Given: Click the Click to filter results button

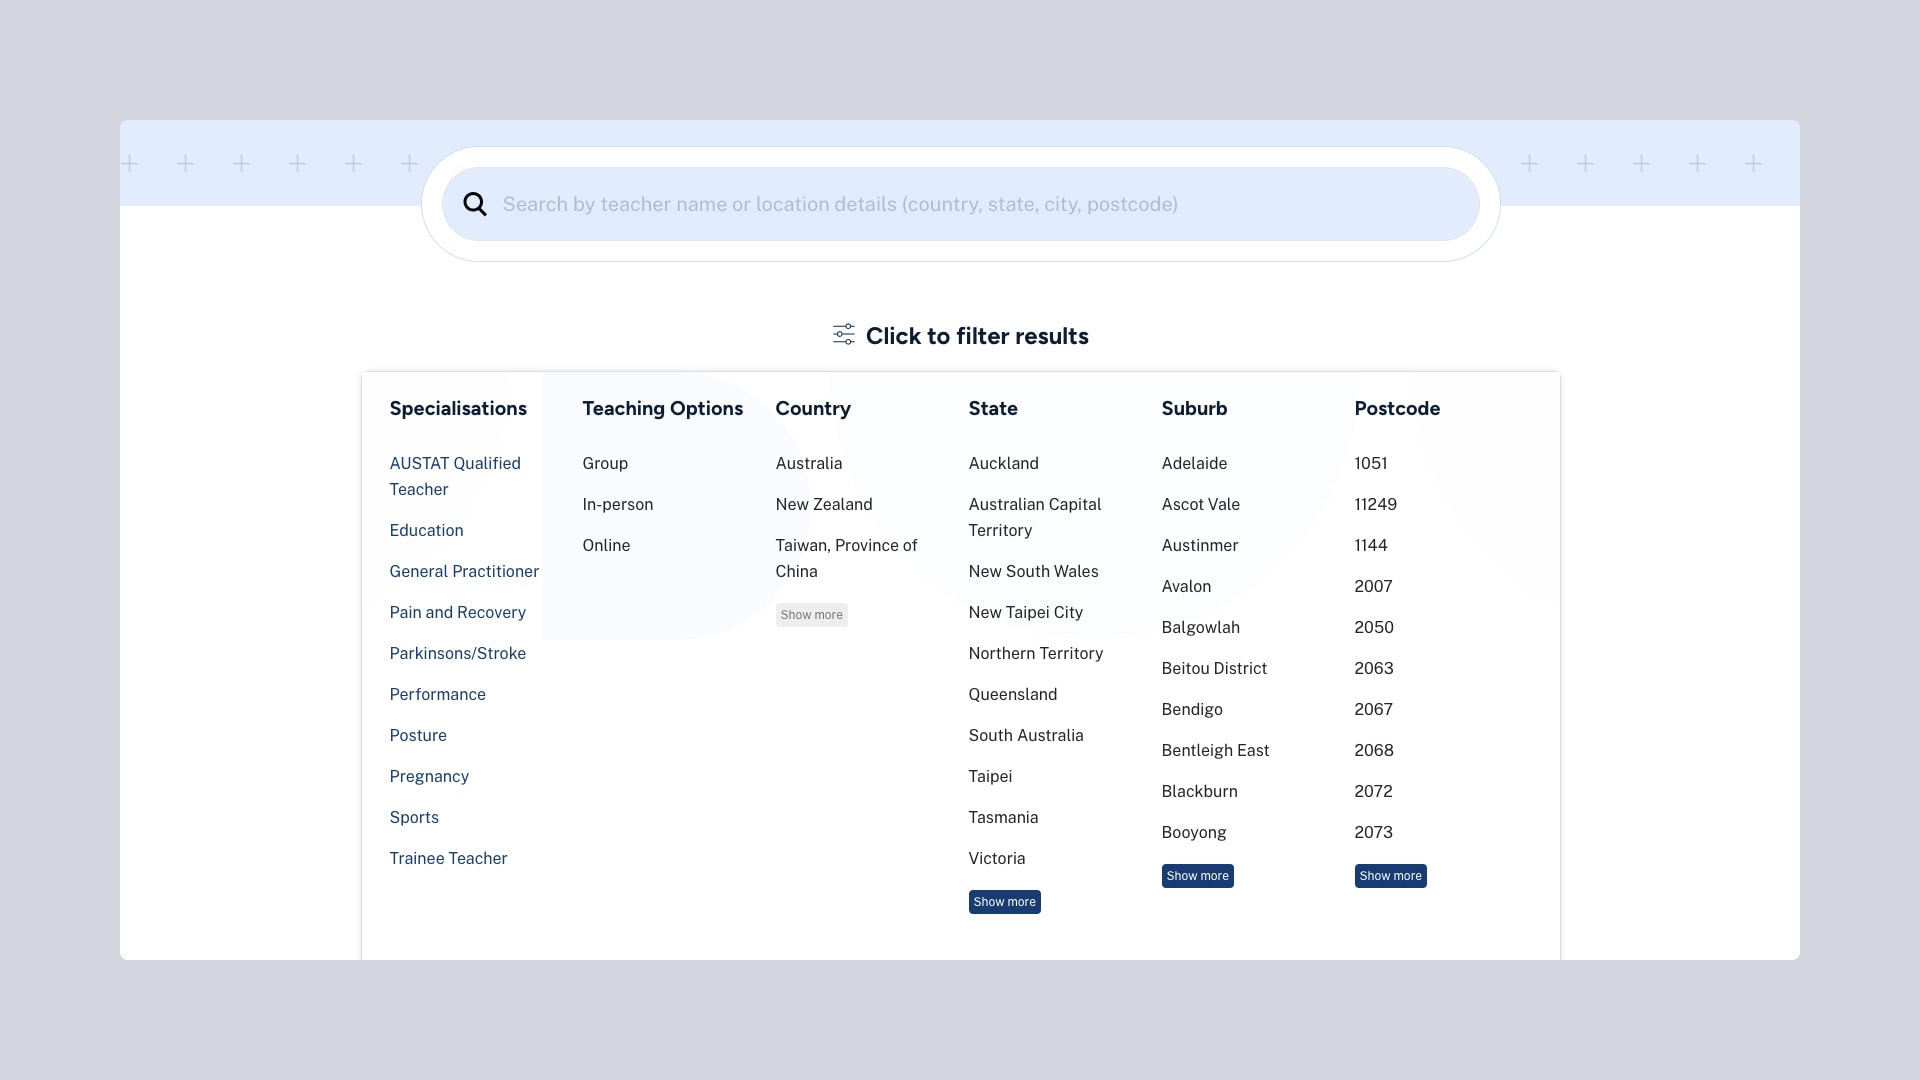Looking at the screenshot, I should point(960,335).
